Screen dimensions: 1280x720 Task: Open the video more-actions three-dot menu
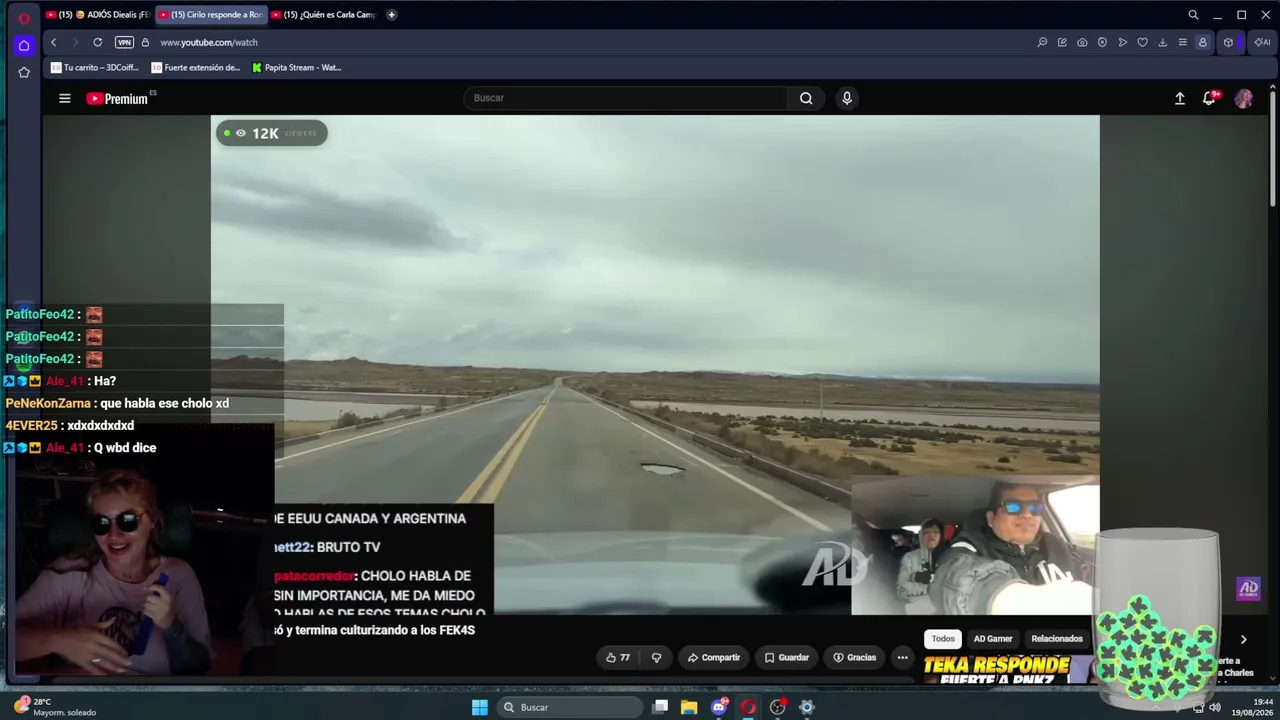[x=902, y=657]
